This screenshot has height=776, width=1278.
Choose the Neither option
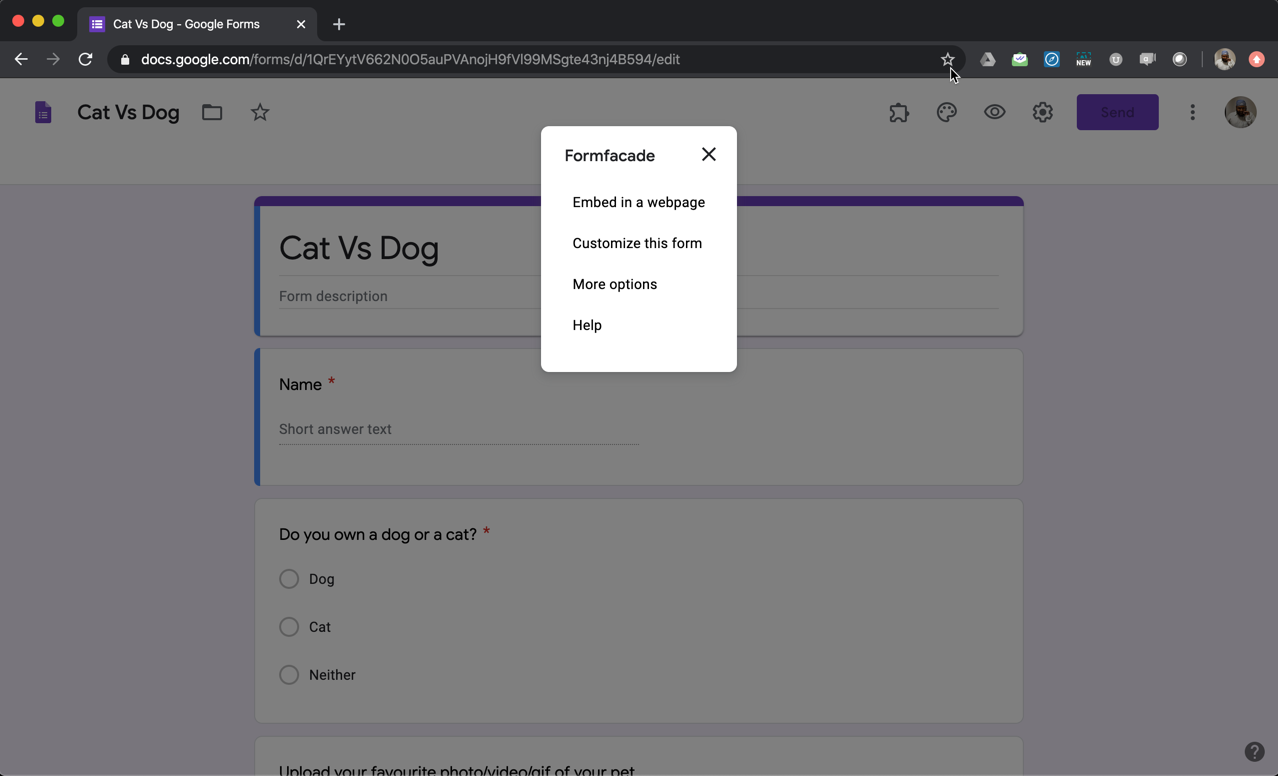(288, 674)
